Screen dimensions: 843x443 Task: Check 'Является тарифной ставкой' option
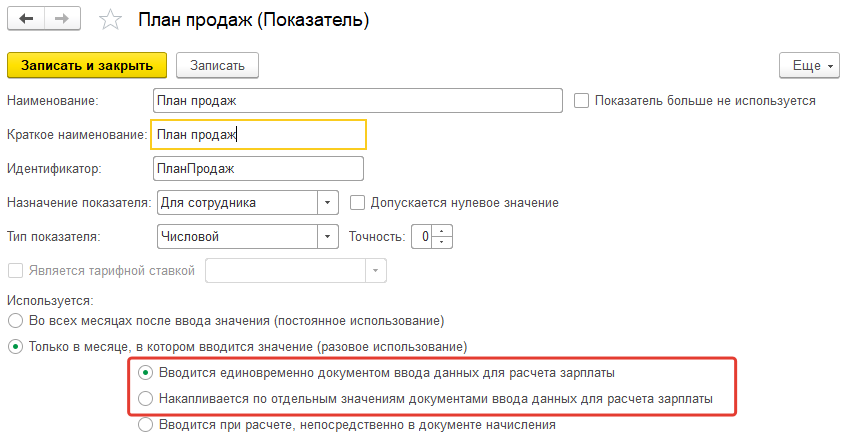coord(14,270)
